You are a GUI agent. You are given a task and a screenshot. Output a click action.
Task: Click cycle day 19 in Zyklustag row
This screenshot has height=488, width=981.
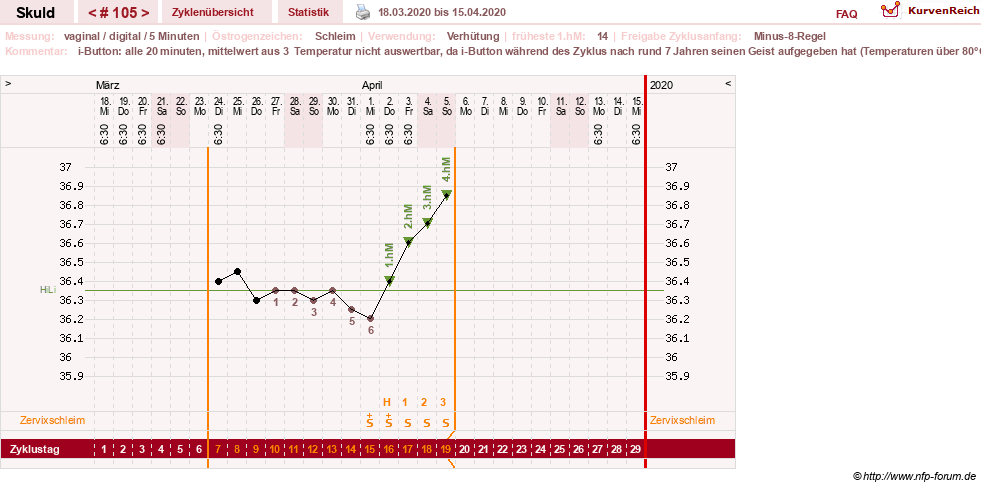coord(446,449)
